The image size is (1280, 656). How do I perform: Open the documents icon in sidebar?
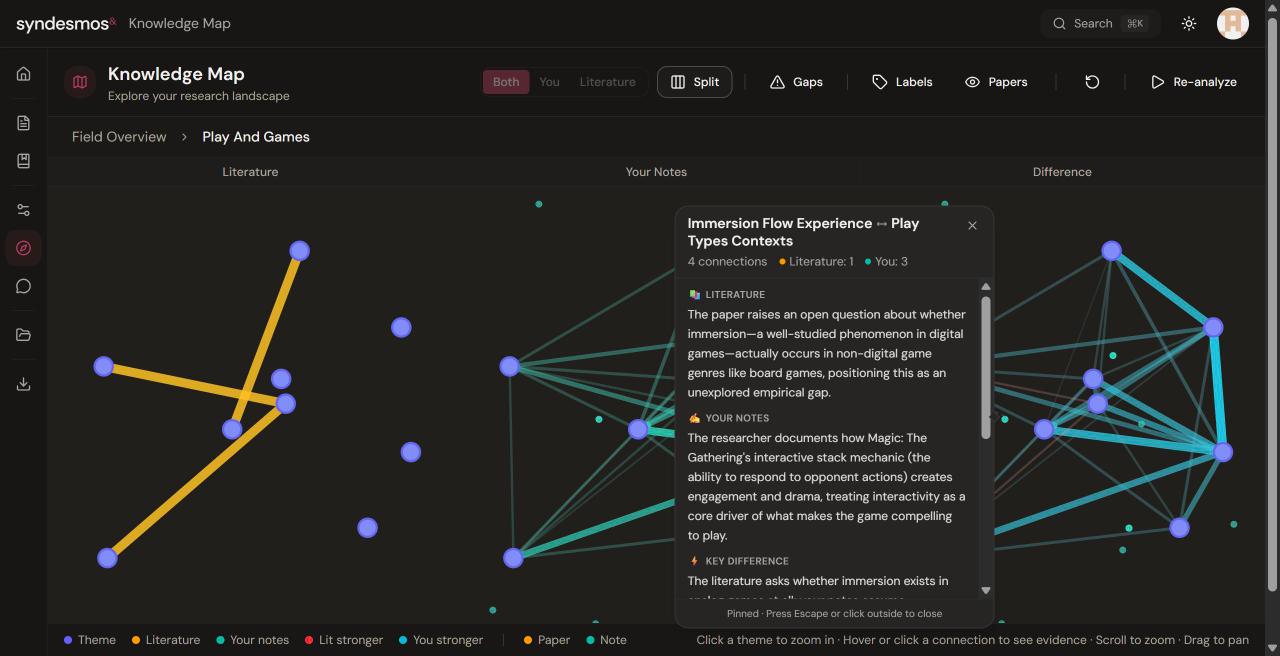[x=23, y=123]
